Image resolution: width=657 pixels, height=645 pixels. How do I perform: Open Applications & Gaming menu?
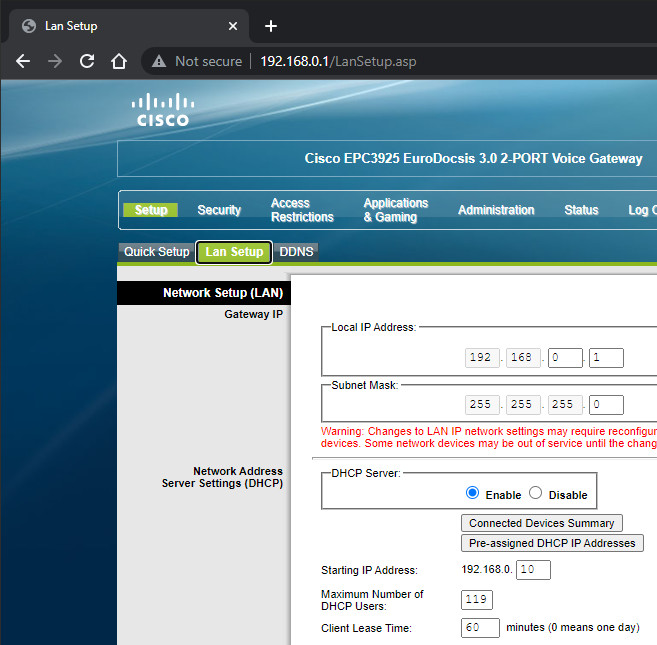[x=396, y=210]
